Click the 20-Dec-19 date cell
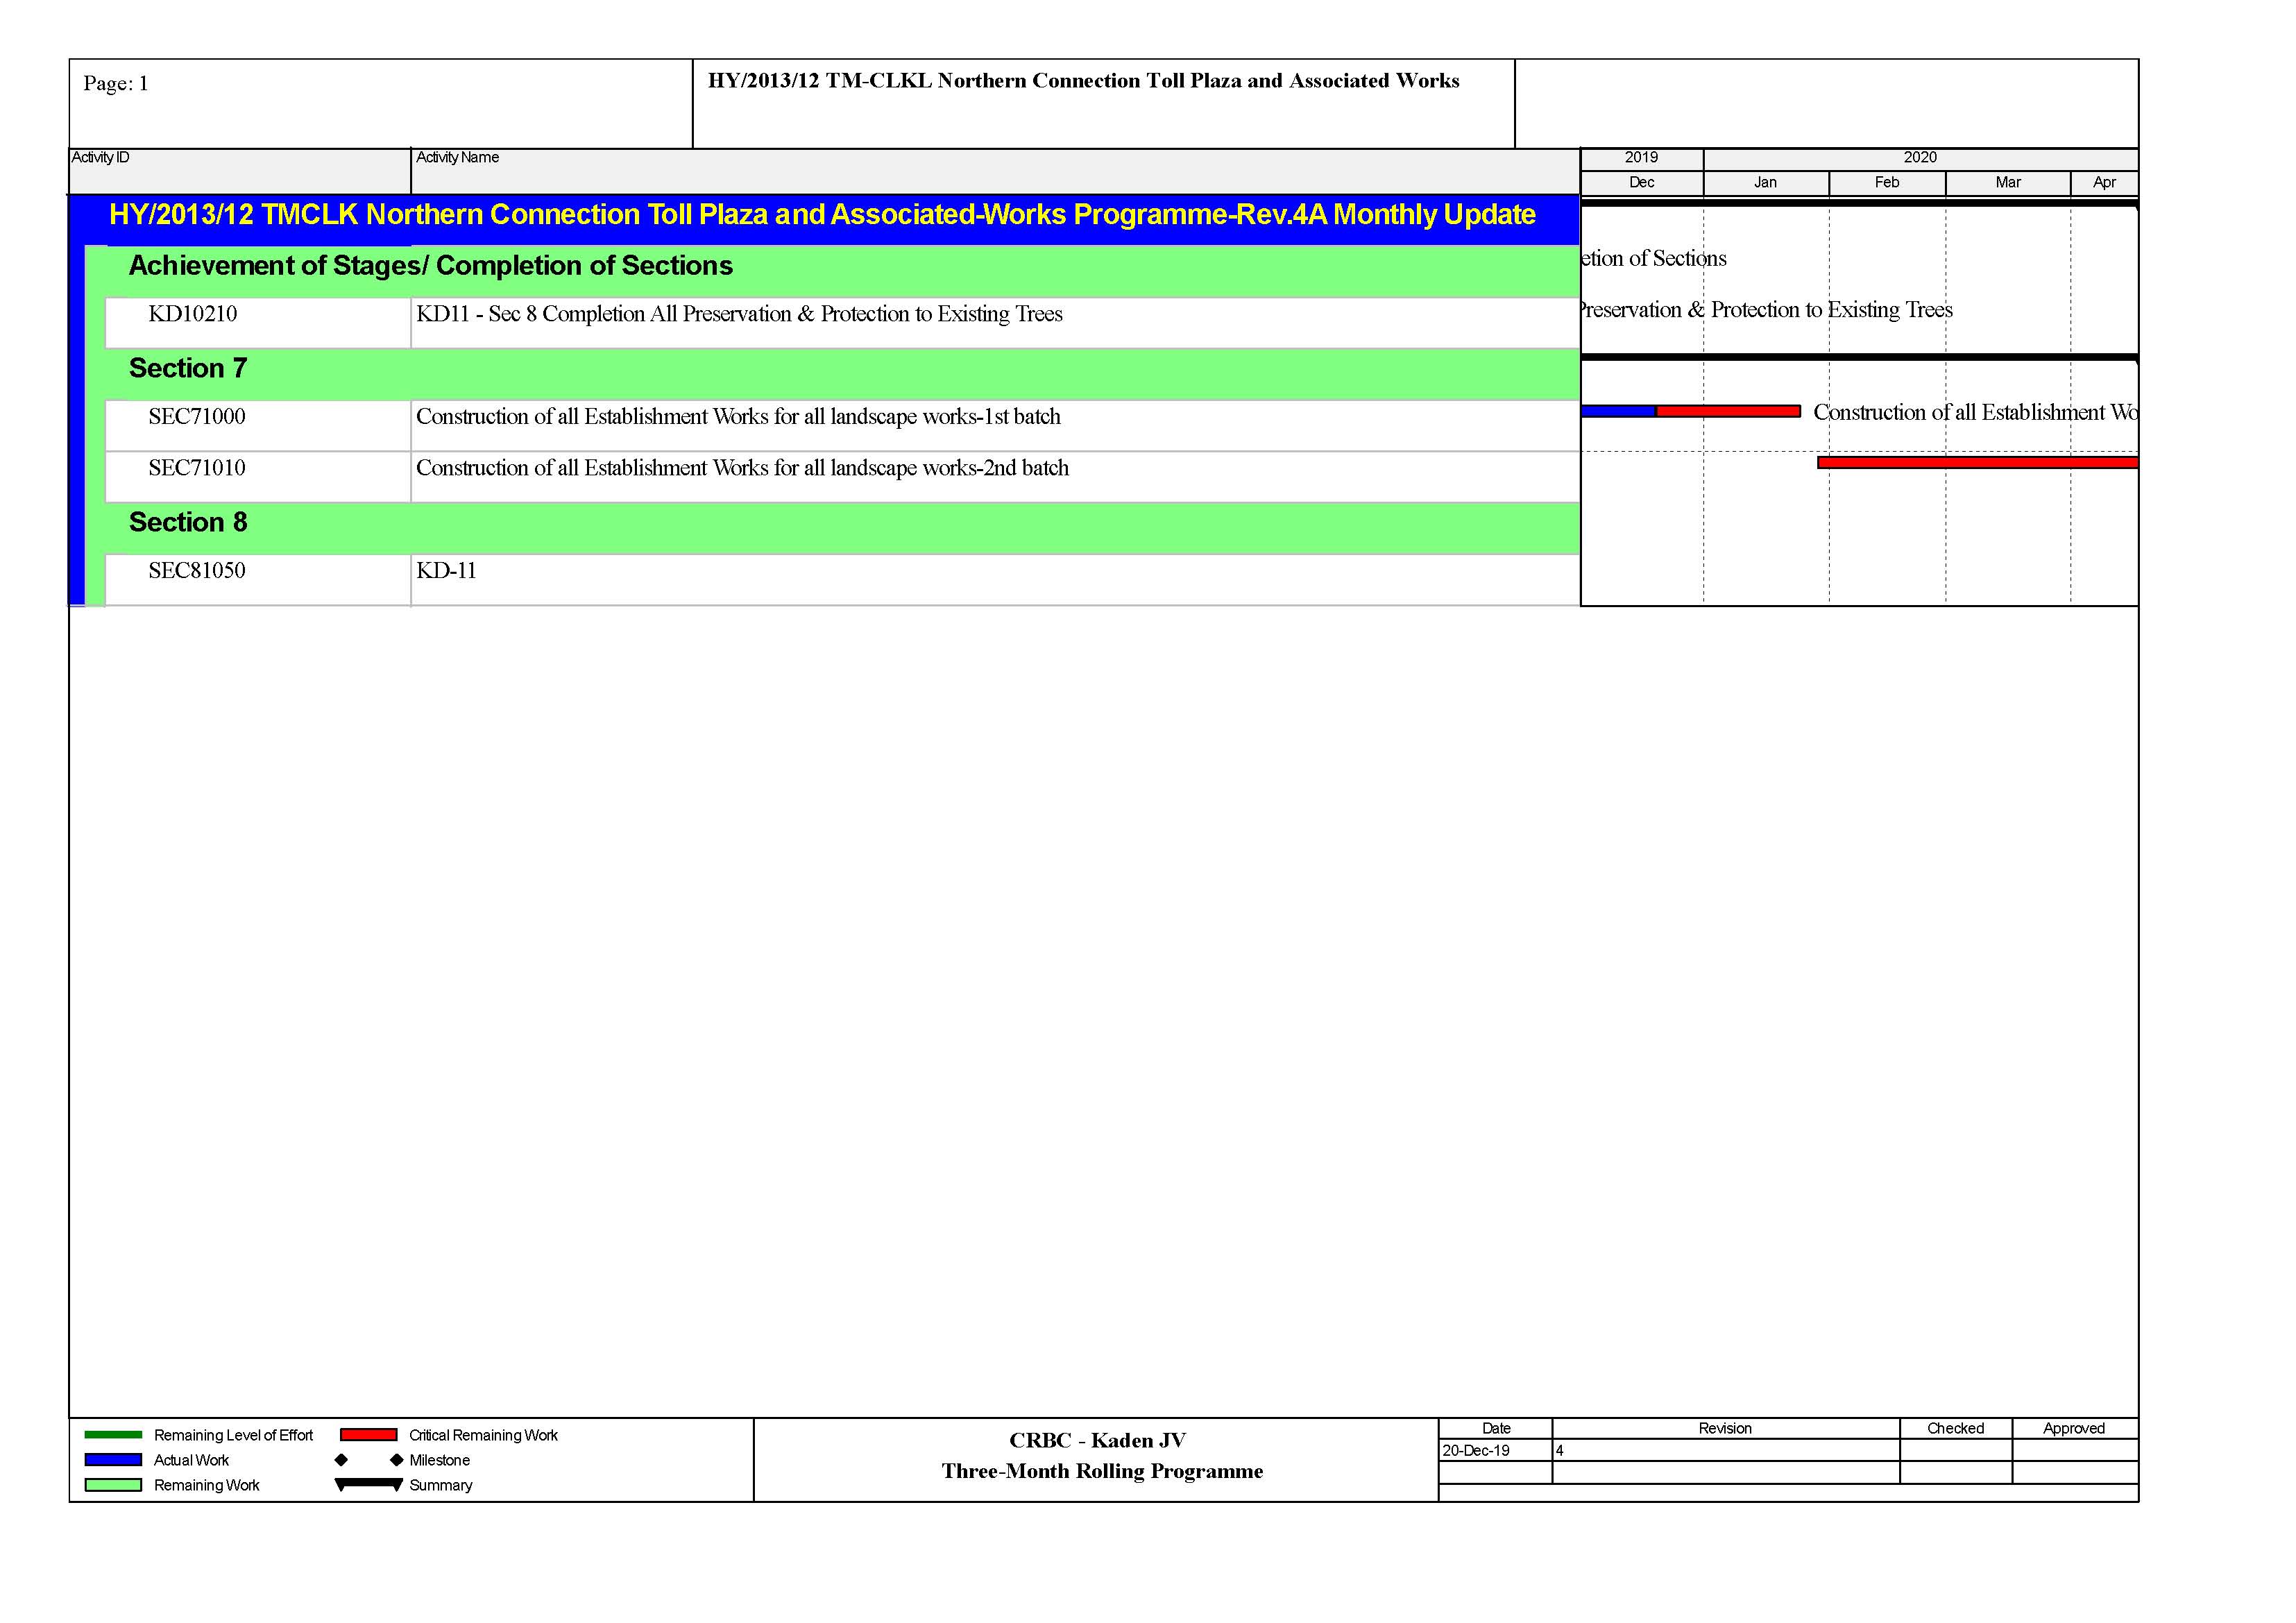The image size is (2296, 1623). click(x=1496, y=1450)
